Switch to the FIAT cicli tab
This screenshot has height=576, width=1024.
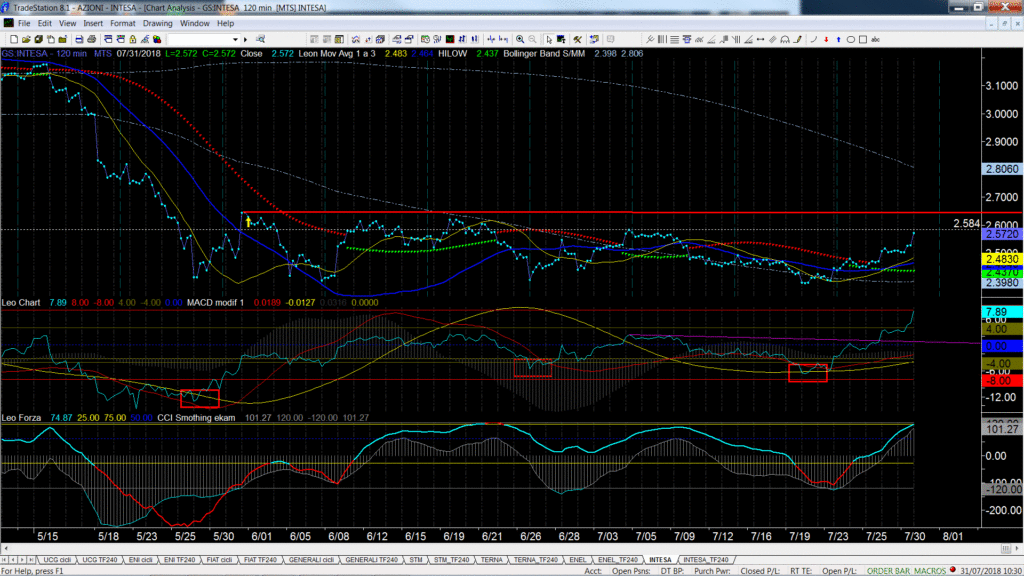(219, 560)
